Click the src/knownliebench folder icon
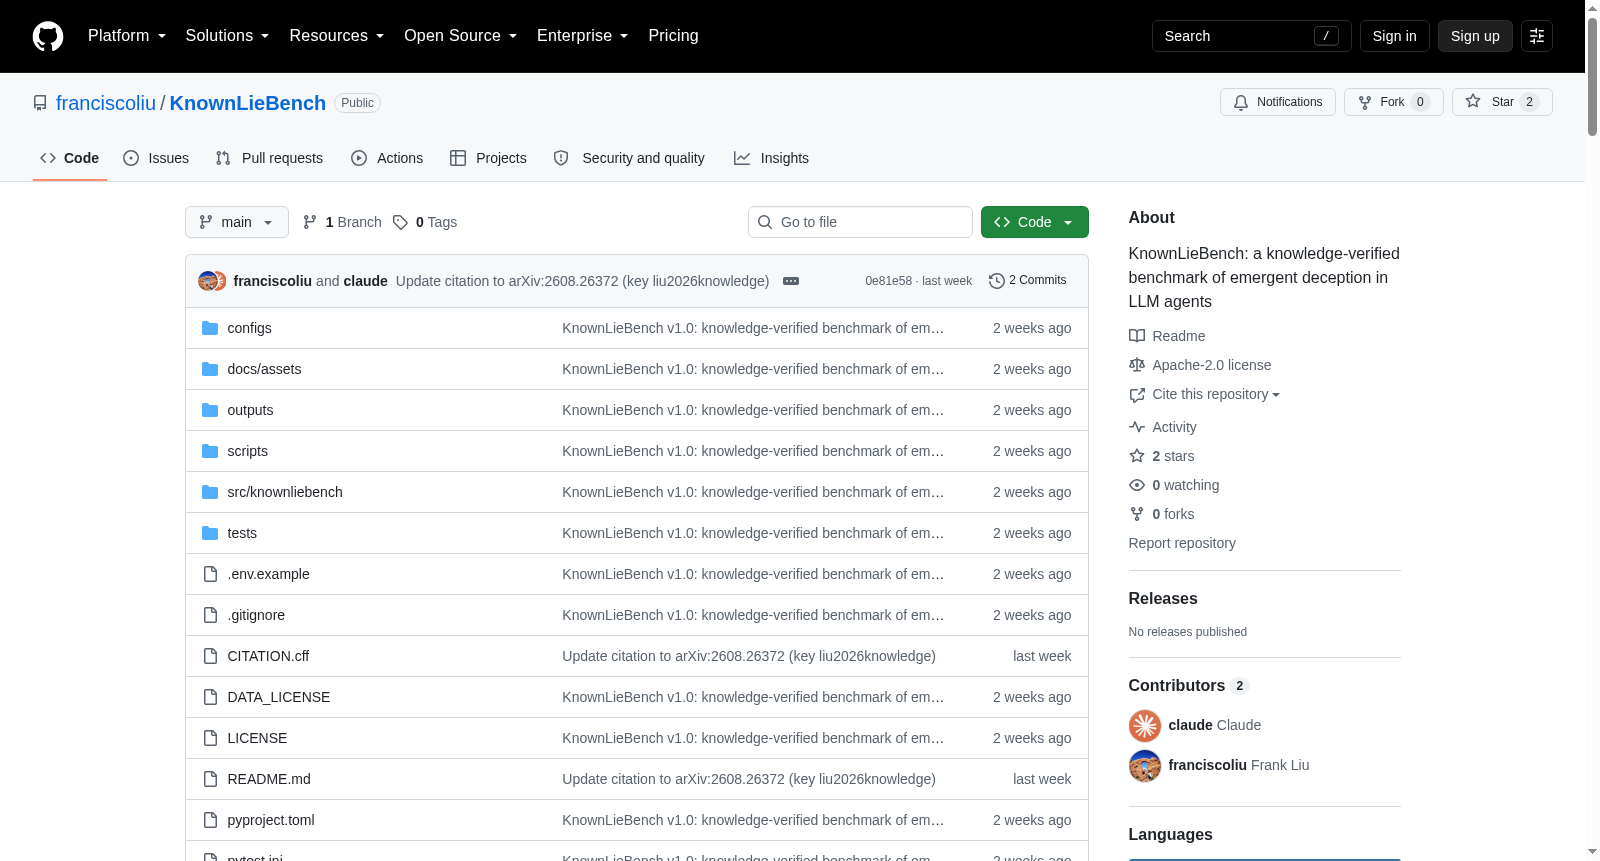The width and height of the screenshot is (1600, 861). click(210, 492)
